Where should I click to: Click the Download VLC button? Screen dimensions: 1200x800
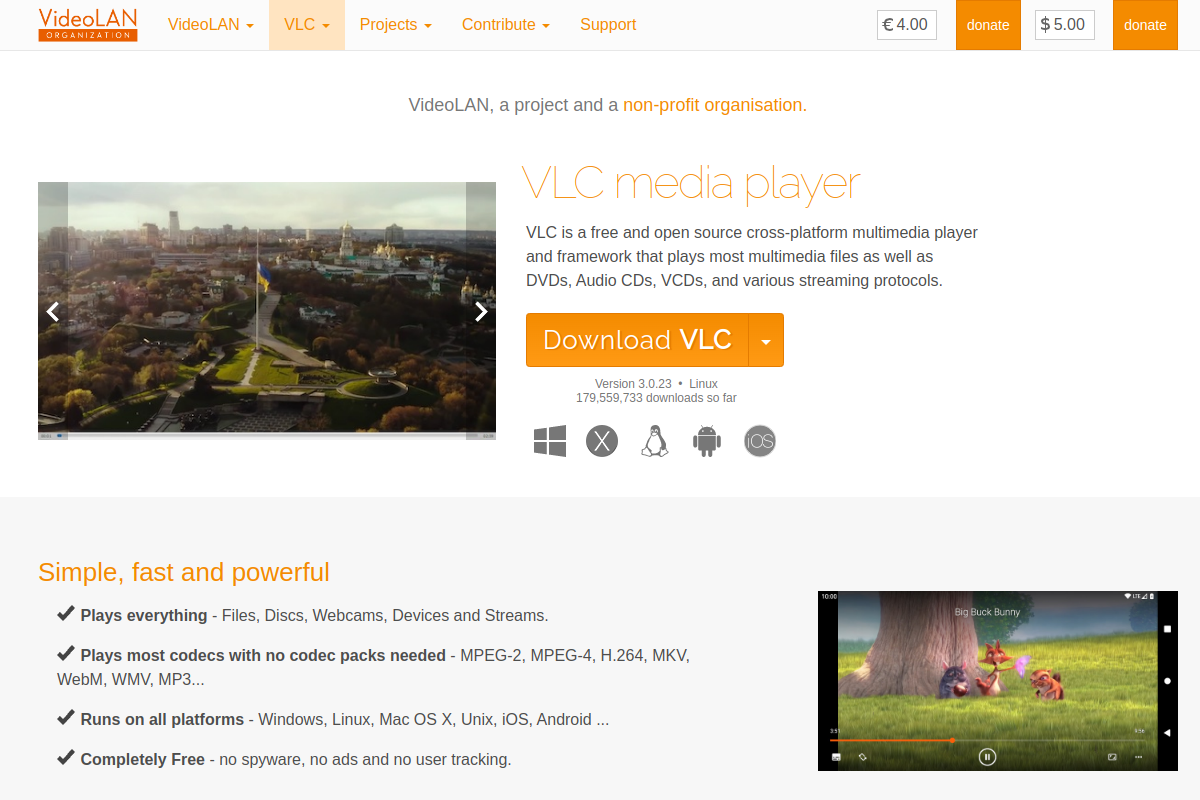click(637, 340)
